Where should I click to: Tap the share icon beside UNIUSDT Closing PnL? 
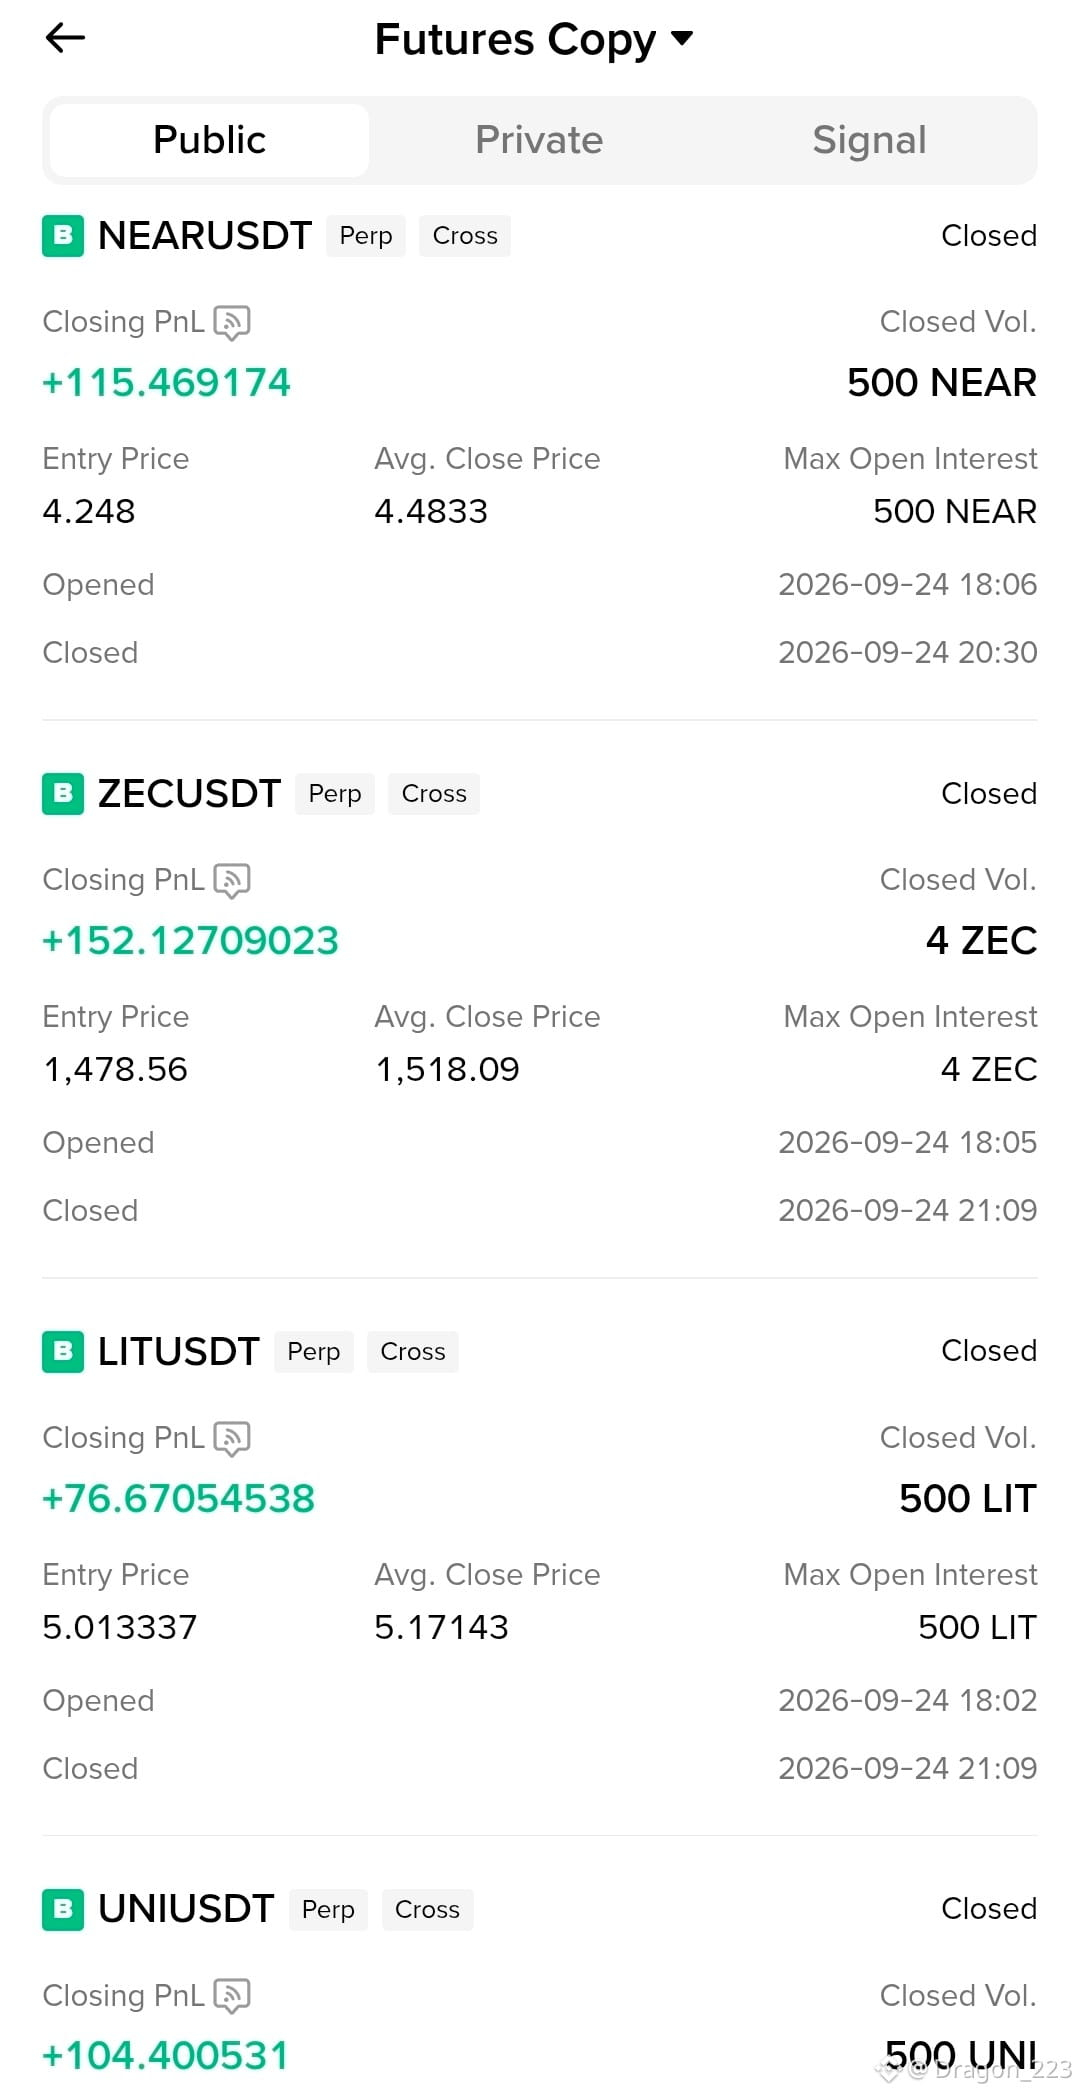click(232, 1996)
